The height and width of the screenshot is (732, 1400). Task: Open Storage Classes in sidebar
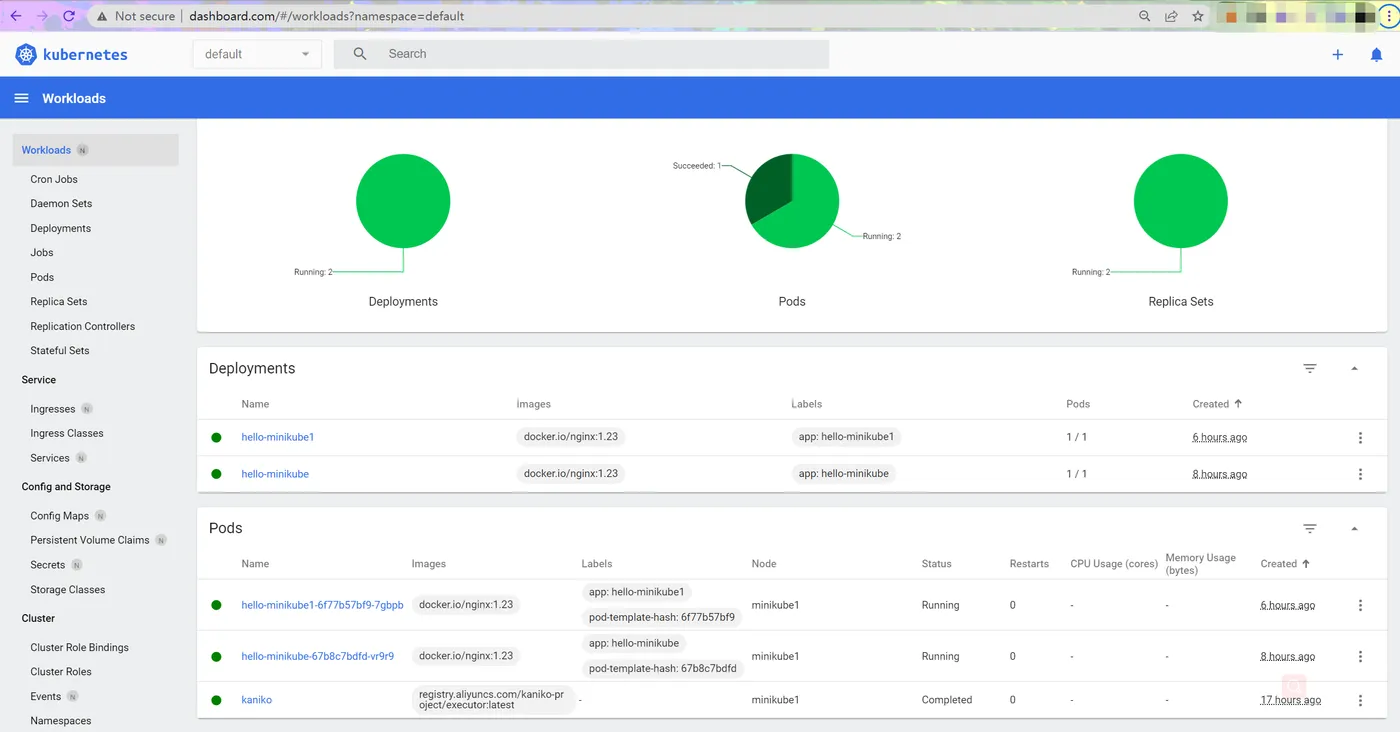tap(68, 590)
